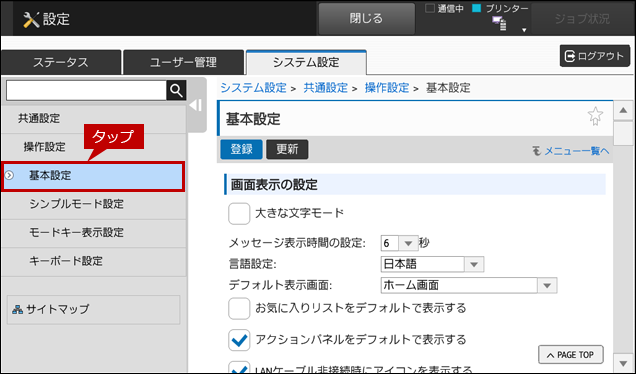
Task: Open キーボード設定 menu item
Action: (94, 261)
